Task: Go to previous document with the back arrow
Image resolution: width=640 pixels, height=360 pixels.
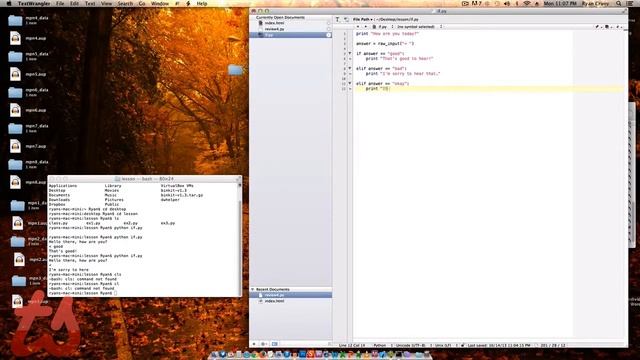Action: point(358,27)
